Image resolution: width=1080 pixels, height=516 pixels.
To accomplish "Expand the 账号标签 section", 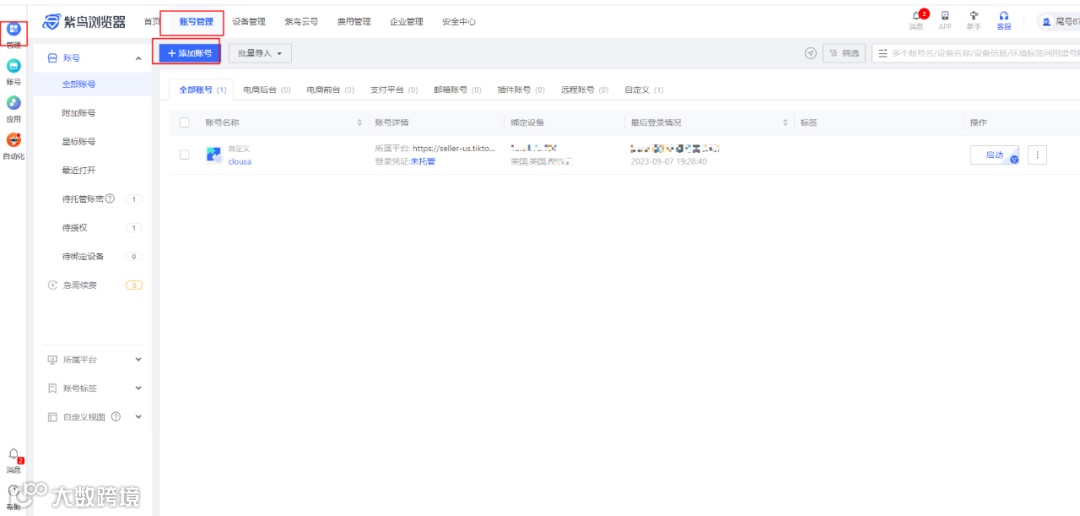I will [138, 389].
